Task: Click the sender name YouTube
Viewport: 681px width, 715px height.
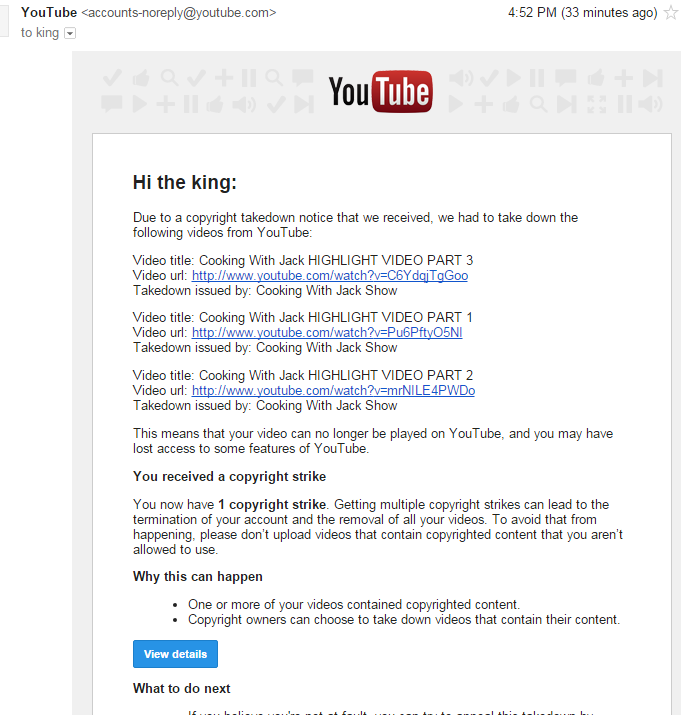Action: pos(49,13)
